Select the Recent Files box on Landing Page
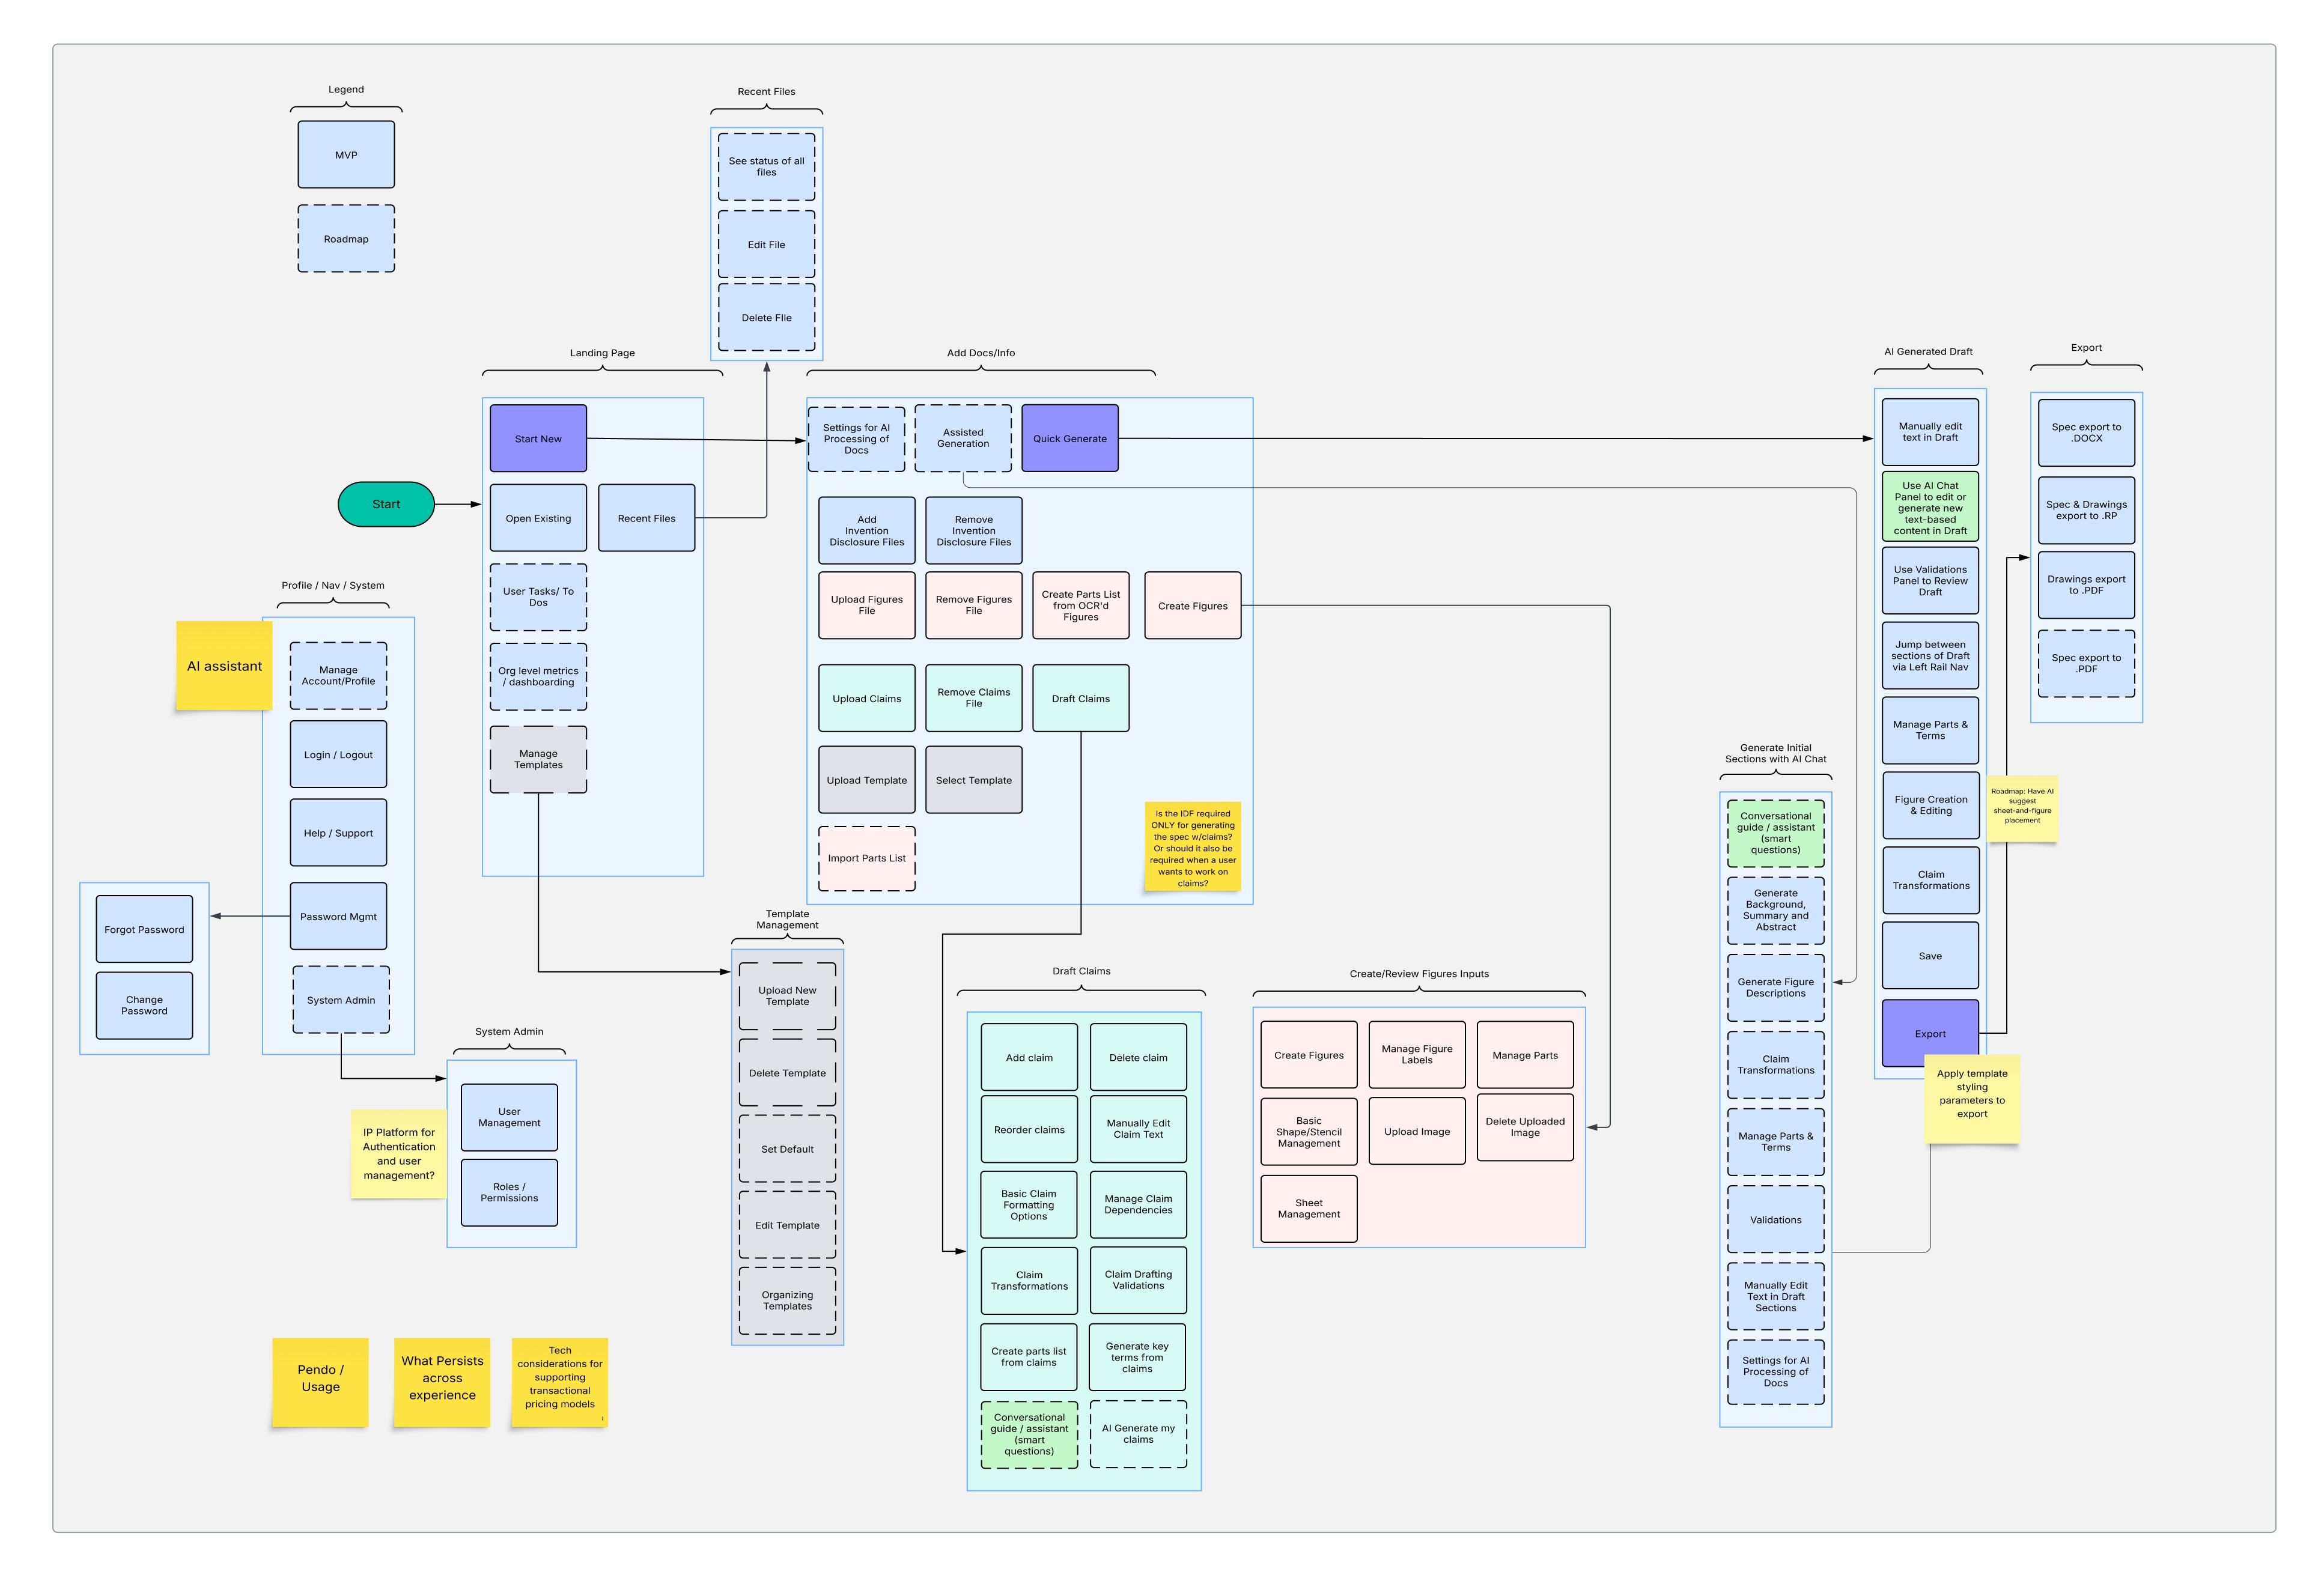This screenshot has height=1581, width=2324. pyautogui.click(x=646, y=518)
